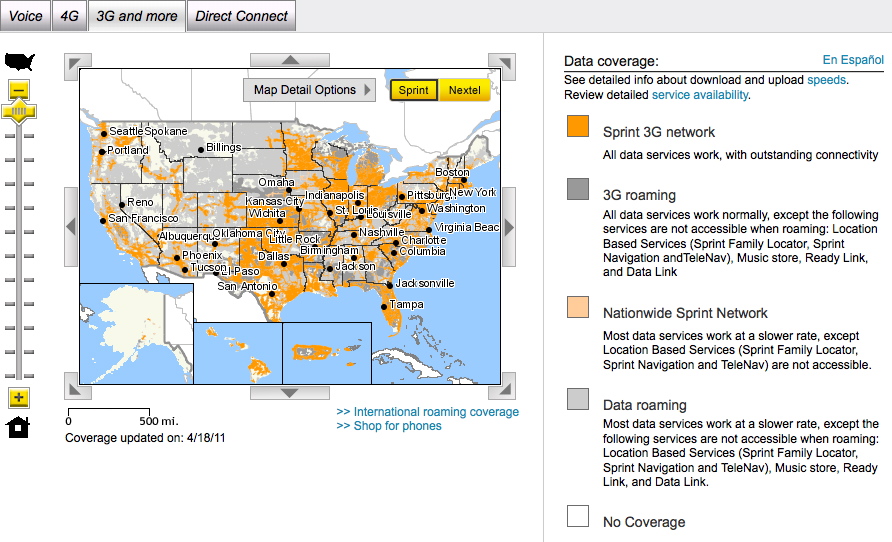Pan map up with the top arrow
Screen dimensions: 892x542
click(x=290, y=60)
